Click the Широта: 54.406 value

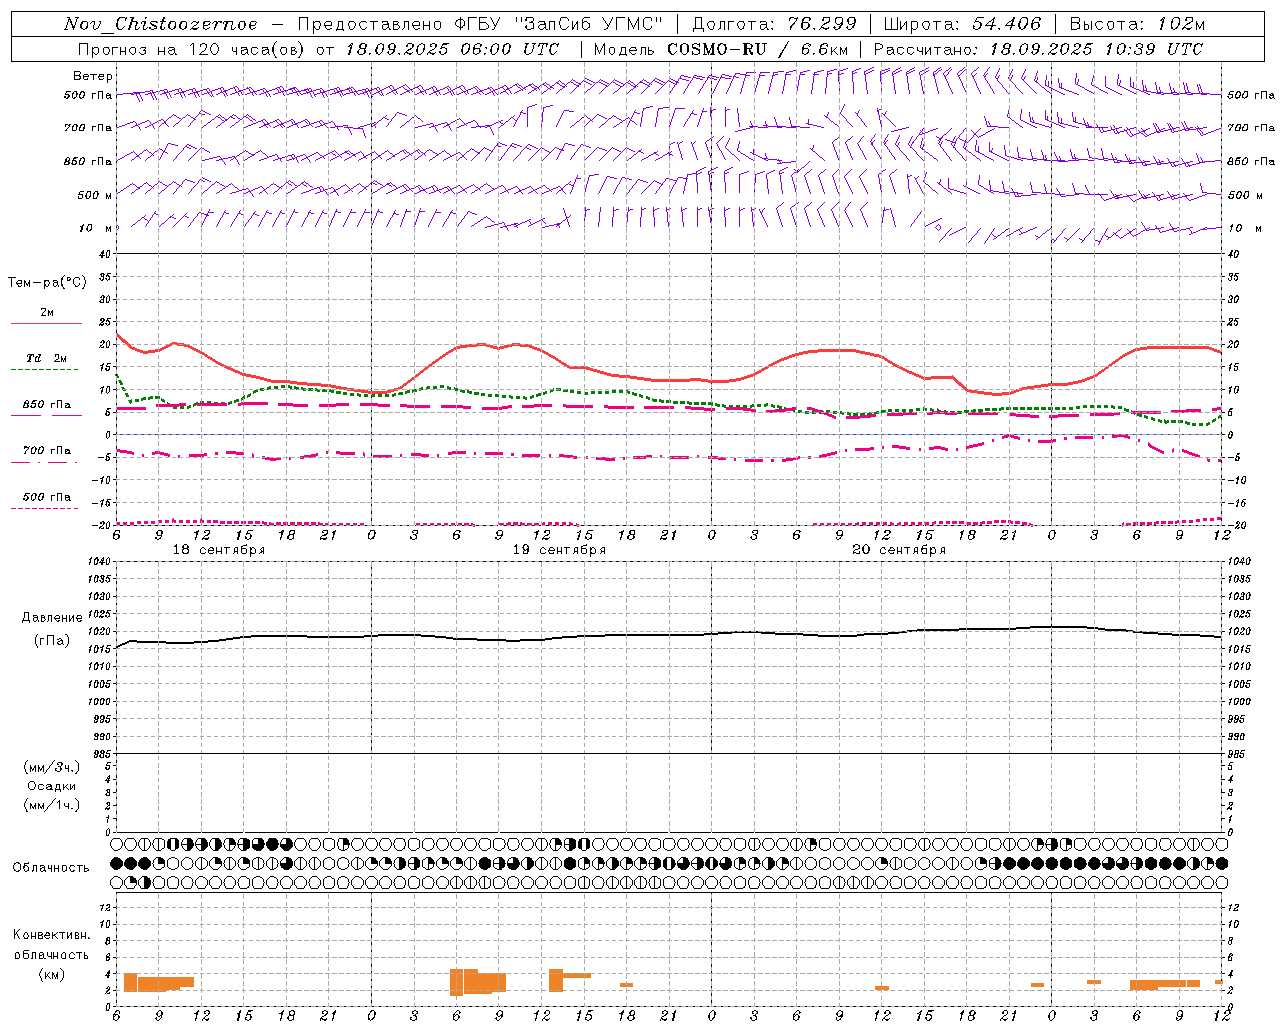pyautogui.click(x=962, y=24)
